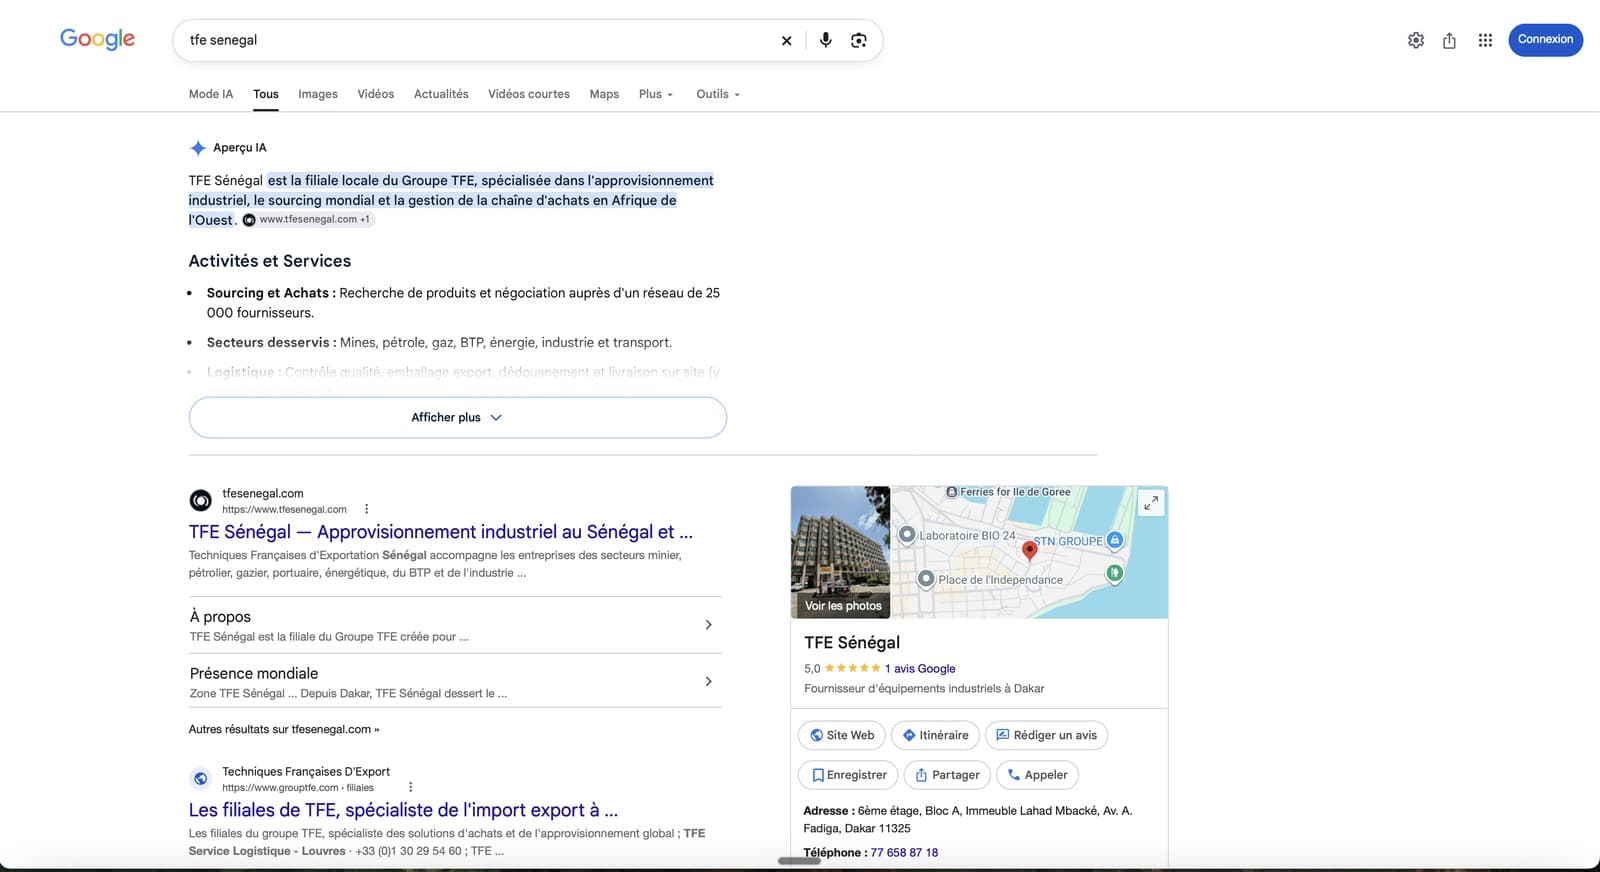
Task: Open the 1 avis Google reviews link
Action: (x=919, y=669)
